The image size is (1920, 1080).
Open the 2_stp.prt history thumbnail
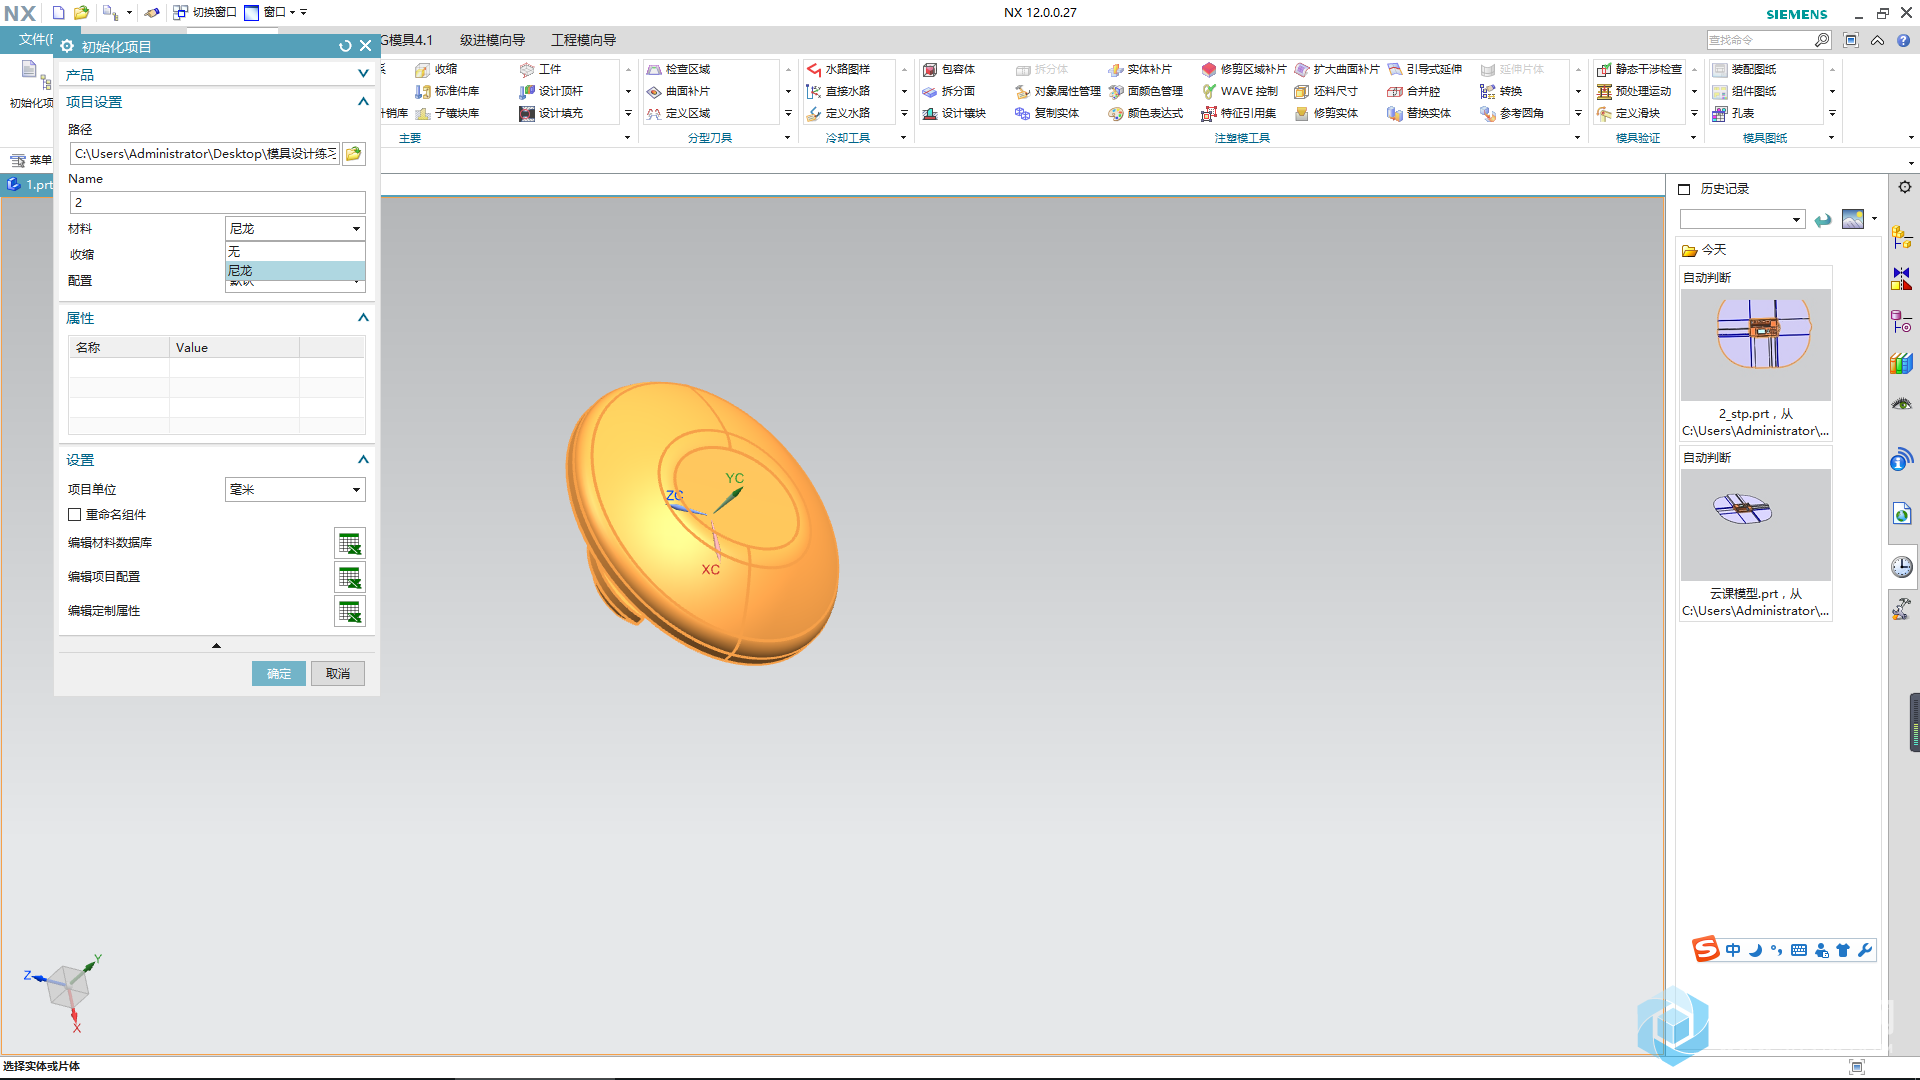click(x=1756, y=345)
